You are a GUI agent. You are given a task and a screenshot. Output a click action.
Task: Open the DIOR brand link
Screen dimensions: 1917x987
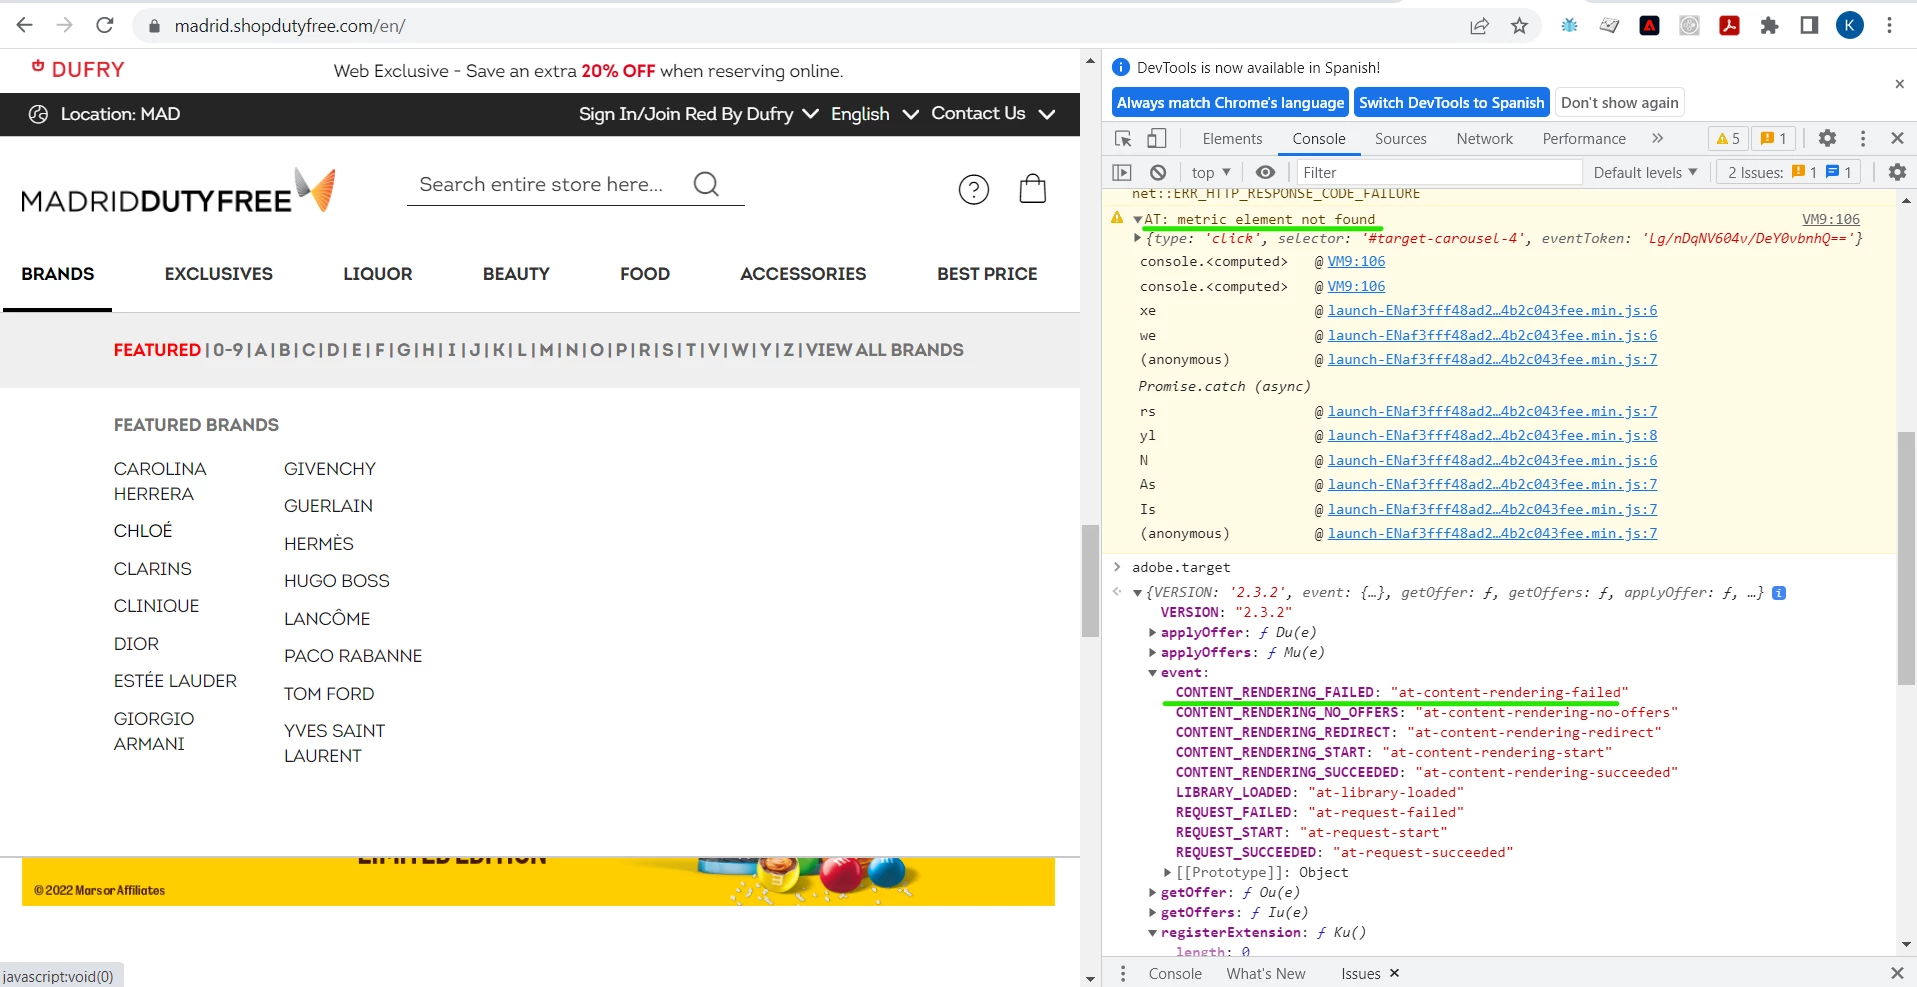(136, 644)
